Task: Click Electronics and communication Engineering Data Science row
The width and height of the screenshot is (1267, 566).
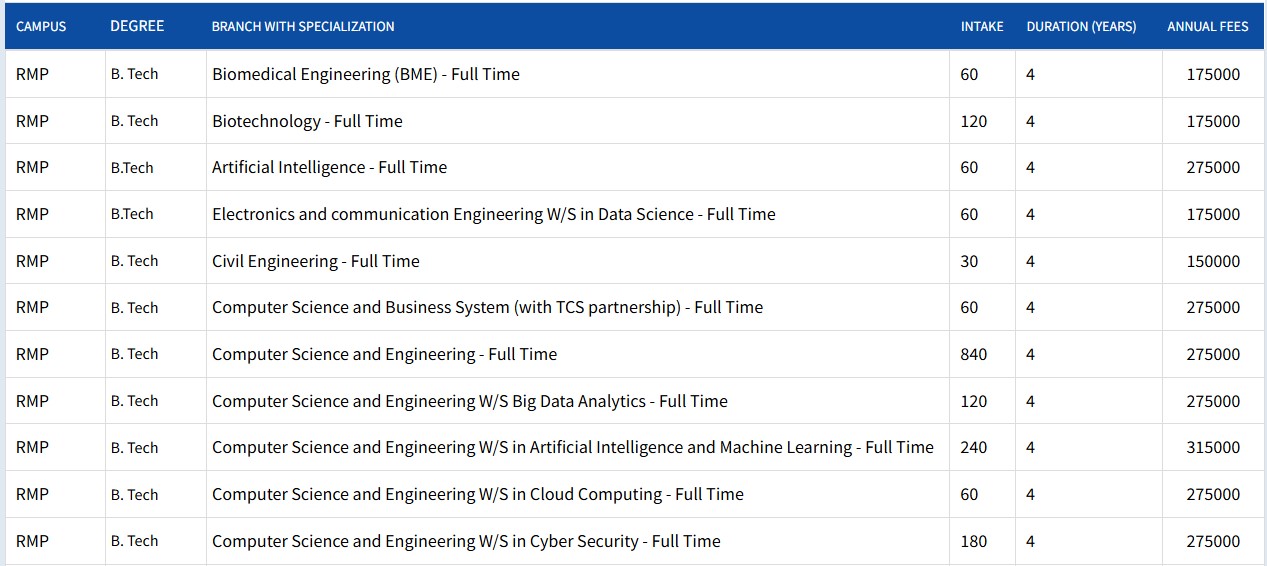Action: click(494, 214)
